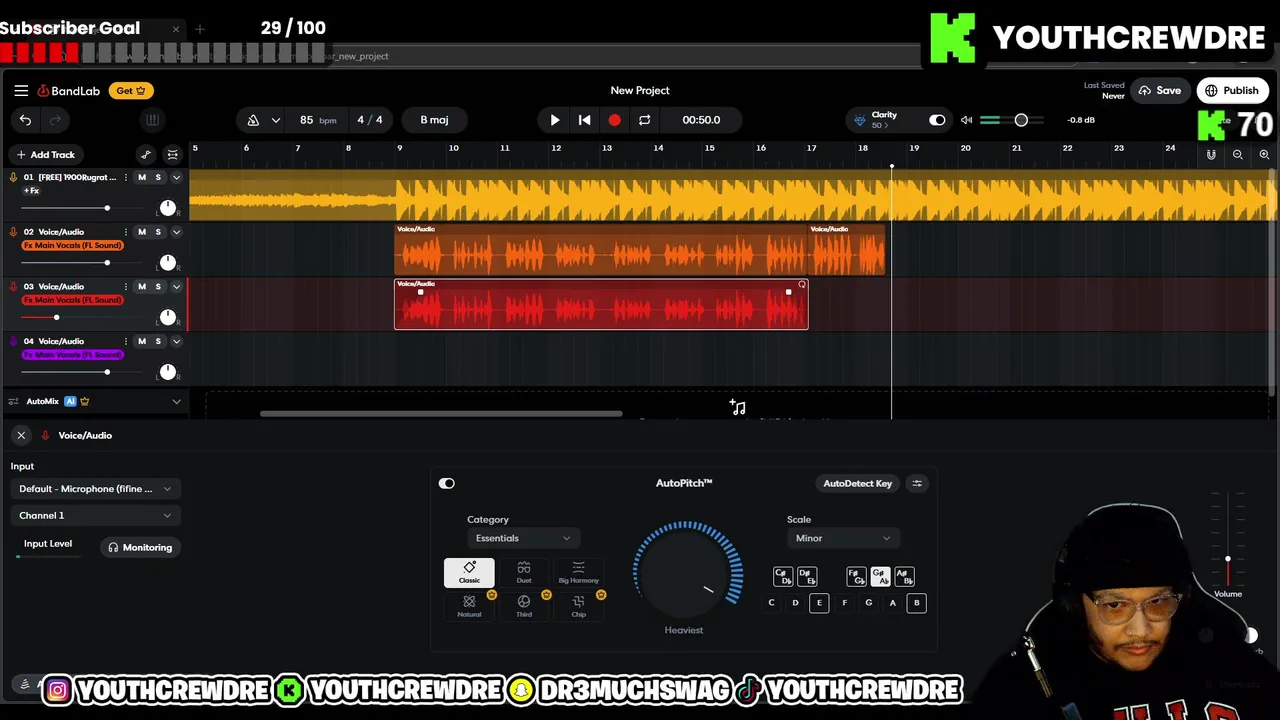Toggle the metronome icon
Viewport: 1280px width, 720px height.
(253, 120)
